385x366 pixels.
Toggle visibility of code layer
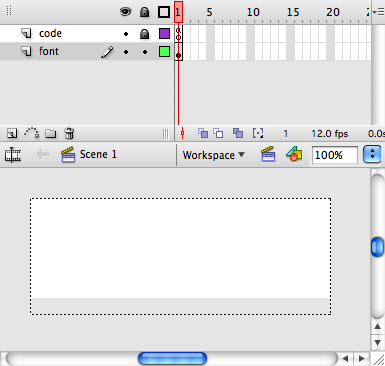tap(126, 34)
